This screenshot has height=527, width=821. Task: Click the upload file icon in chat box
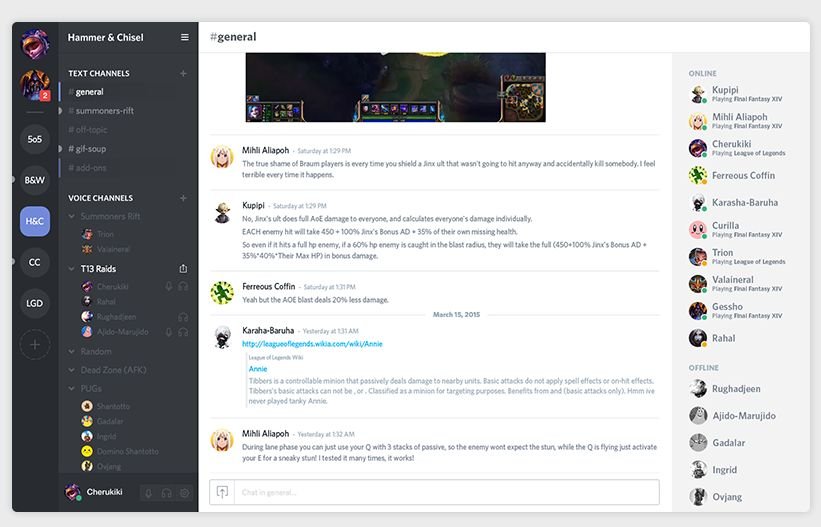pyautogui.click(x=222, y=492)
